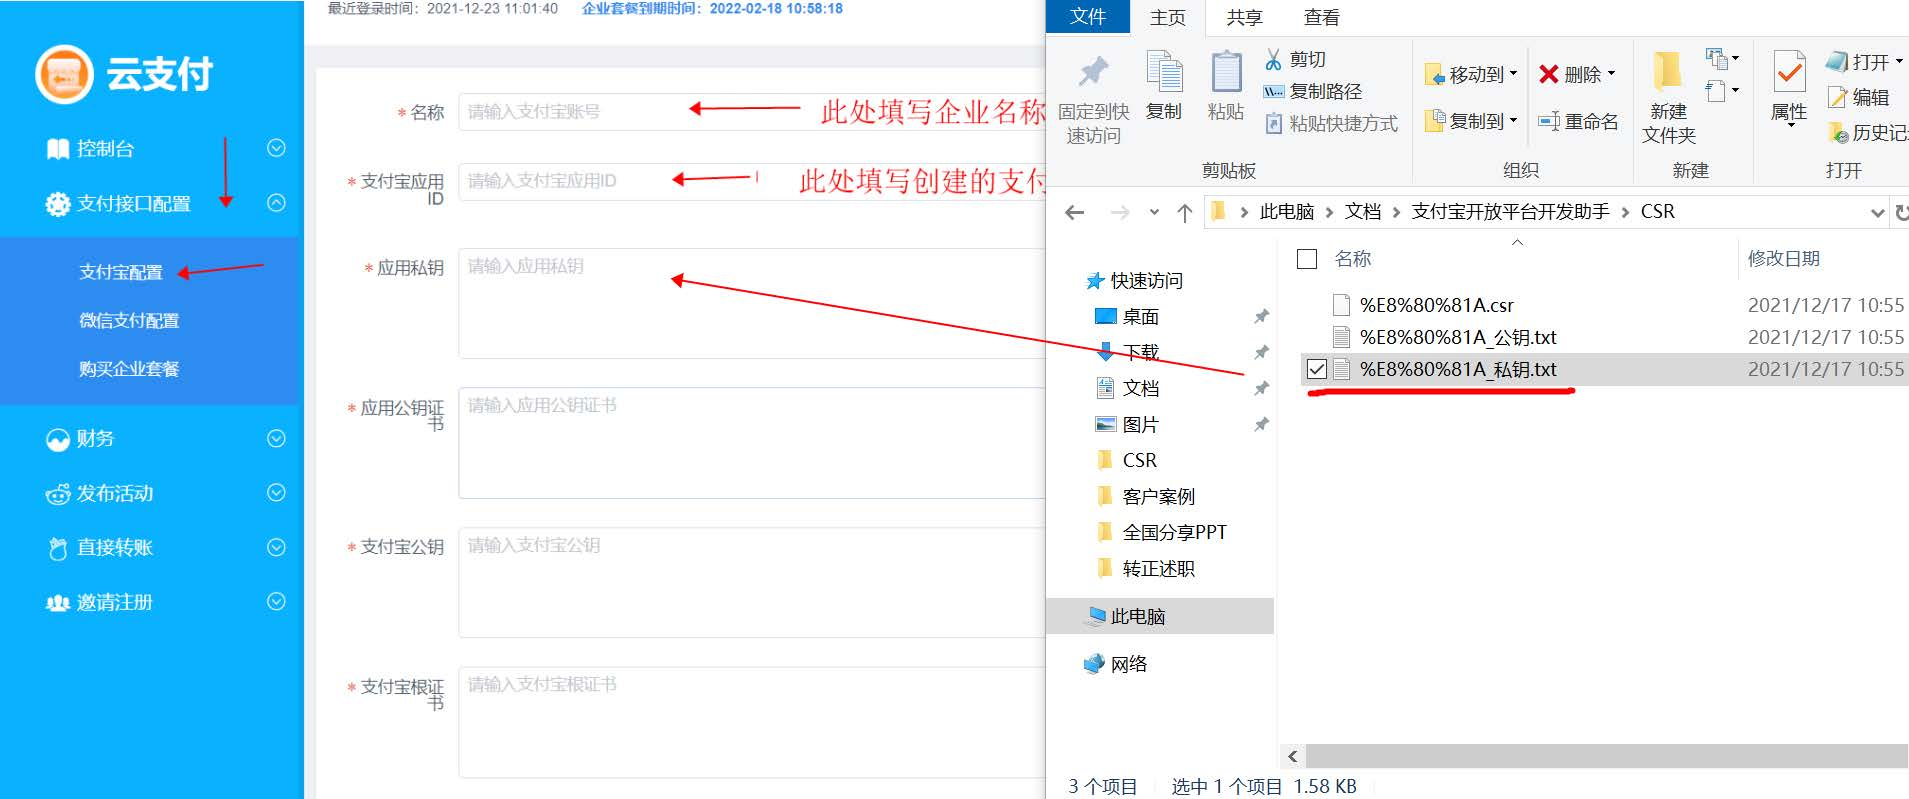Focus the 支付宝应用ID input field

752,181
